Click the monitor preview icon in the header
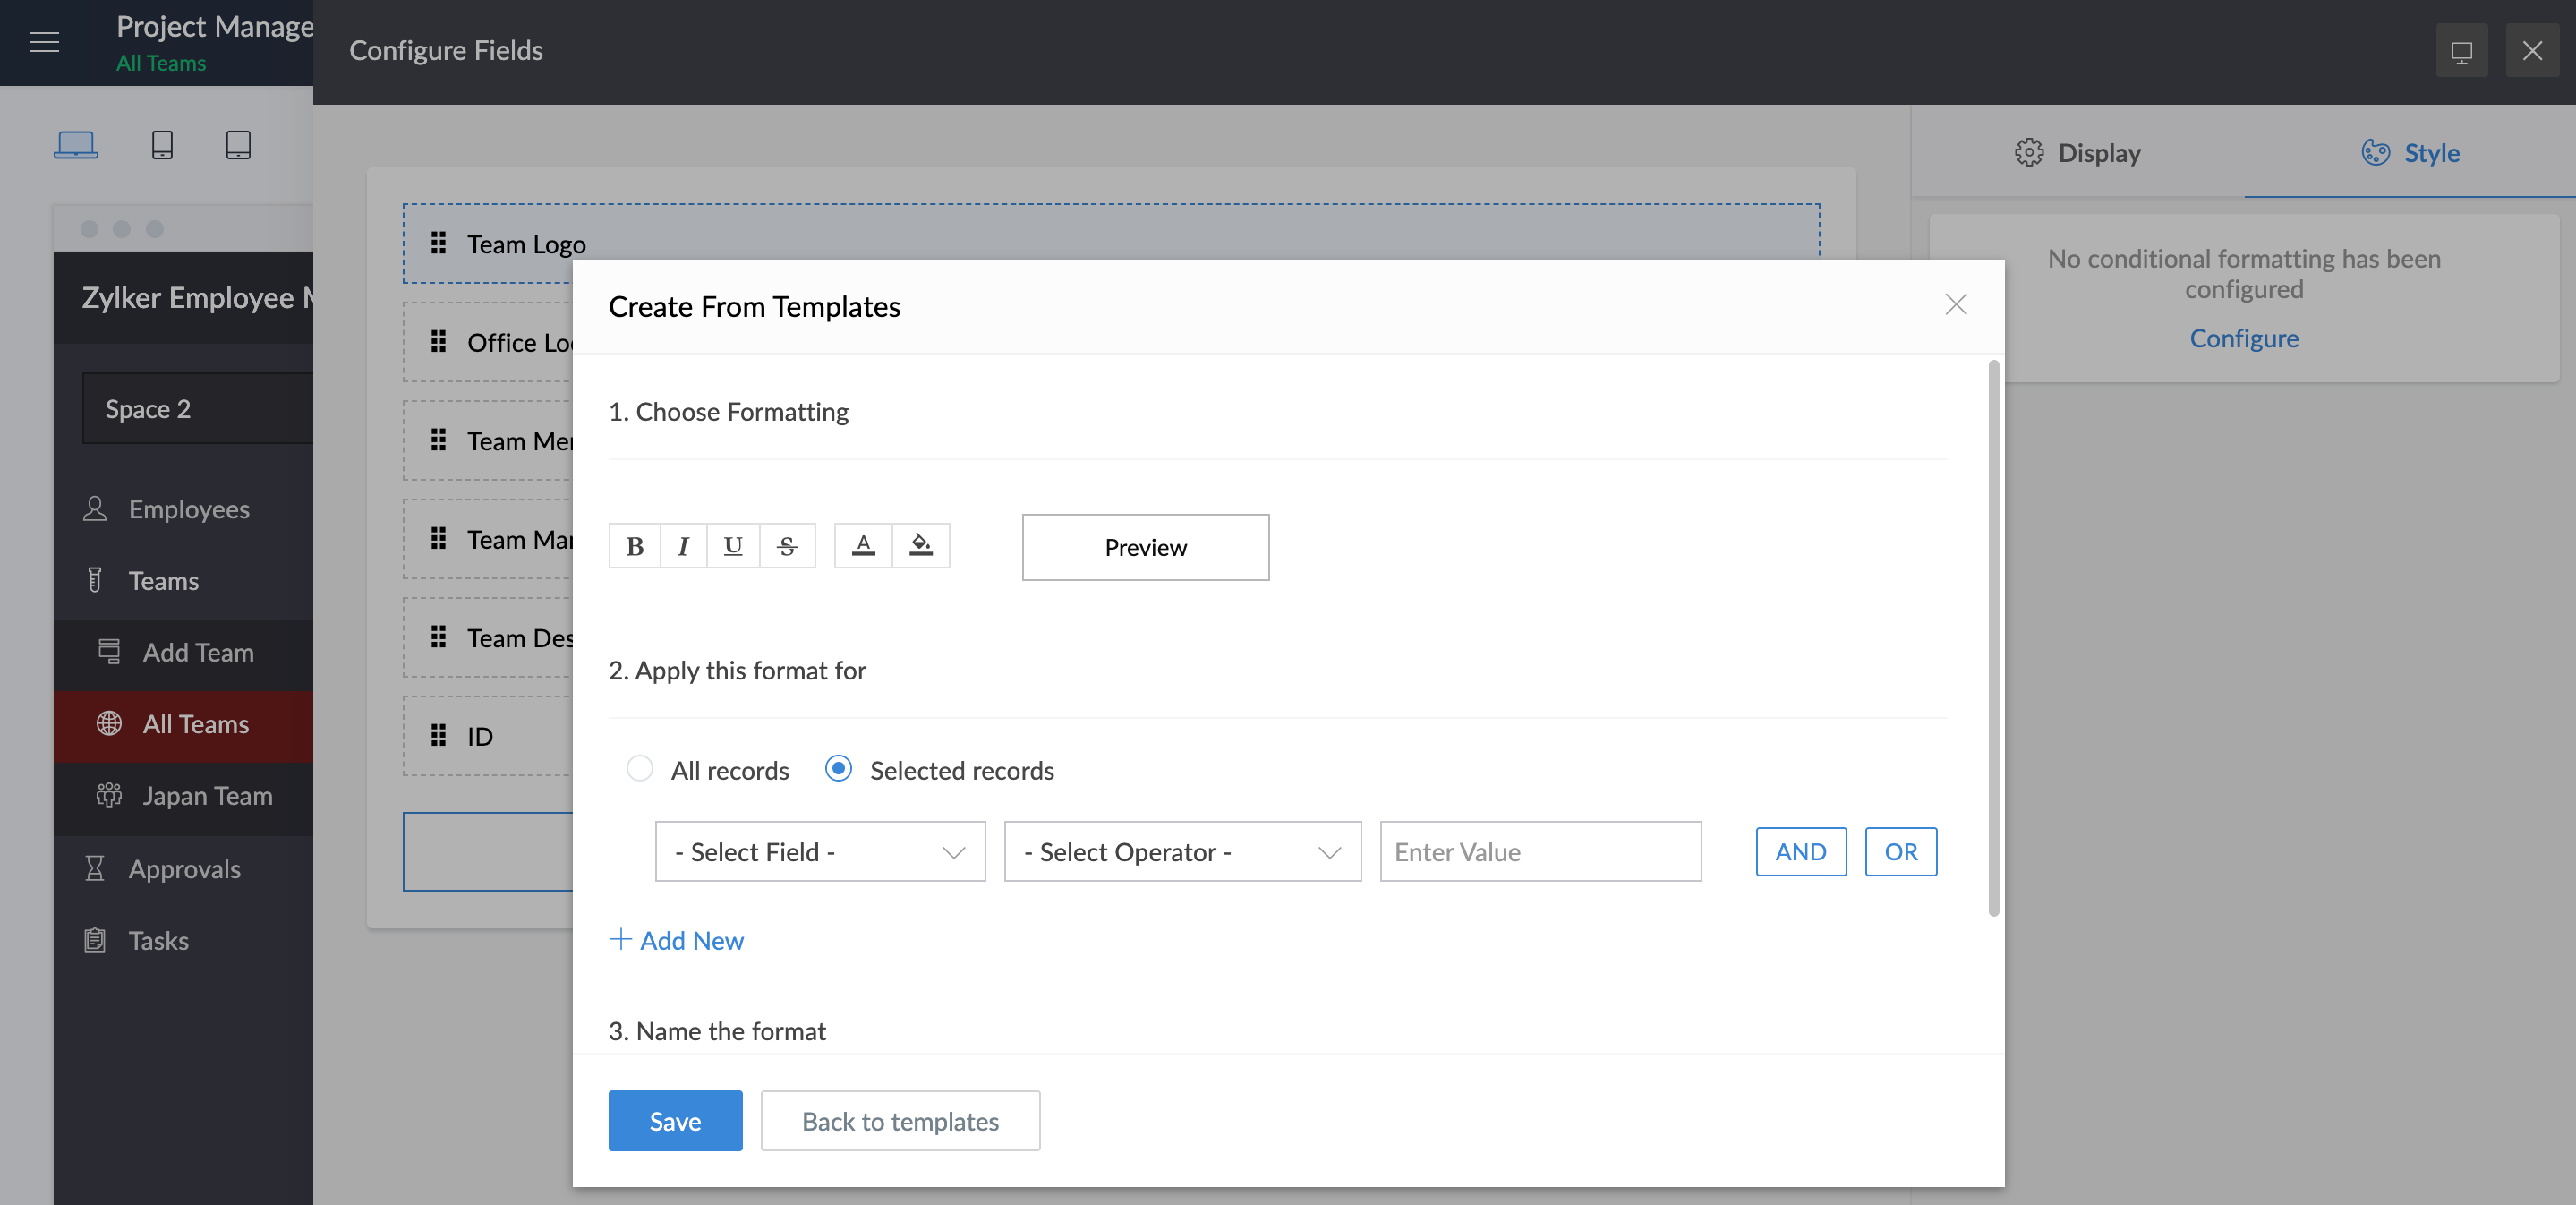The height and width of the screenshot is (1205, 2576). pos(2461,51)
